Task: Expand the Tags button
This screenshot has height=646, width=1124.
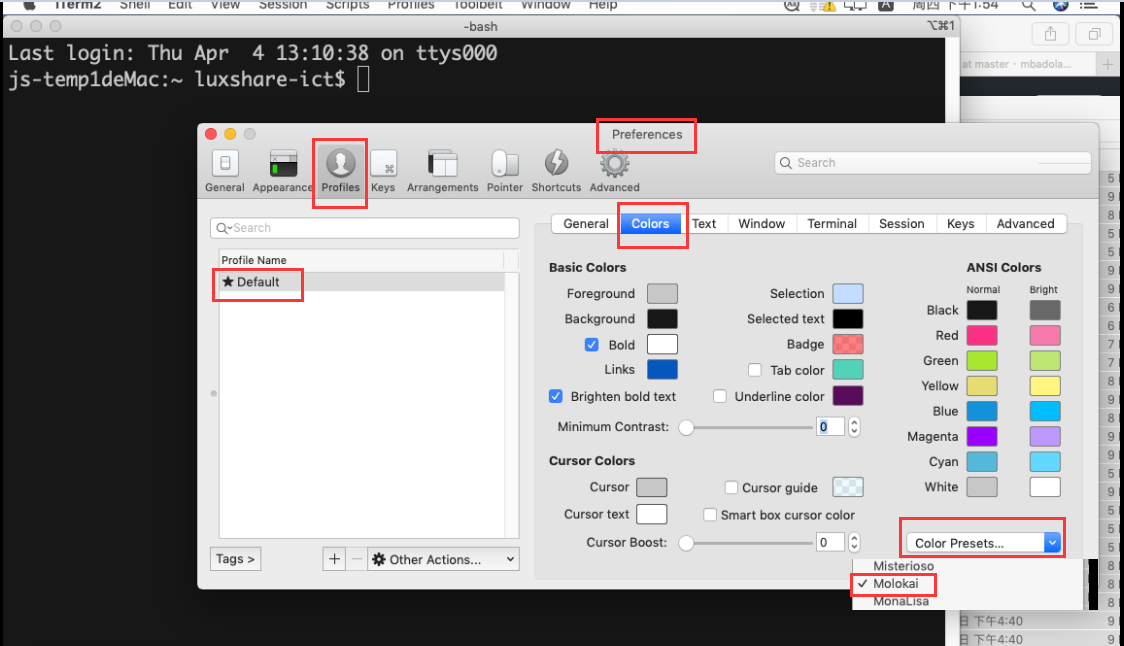Action: [235, 559]
